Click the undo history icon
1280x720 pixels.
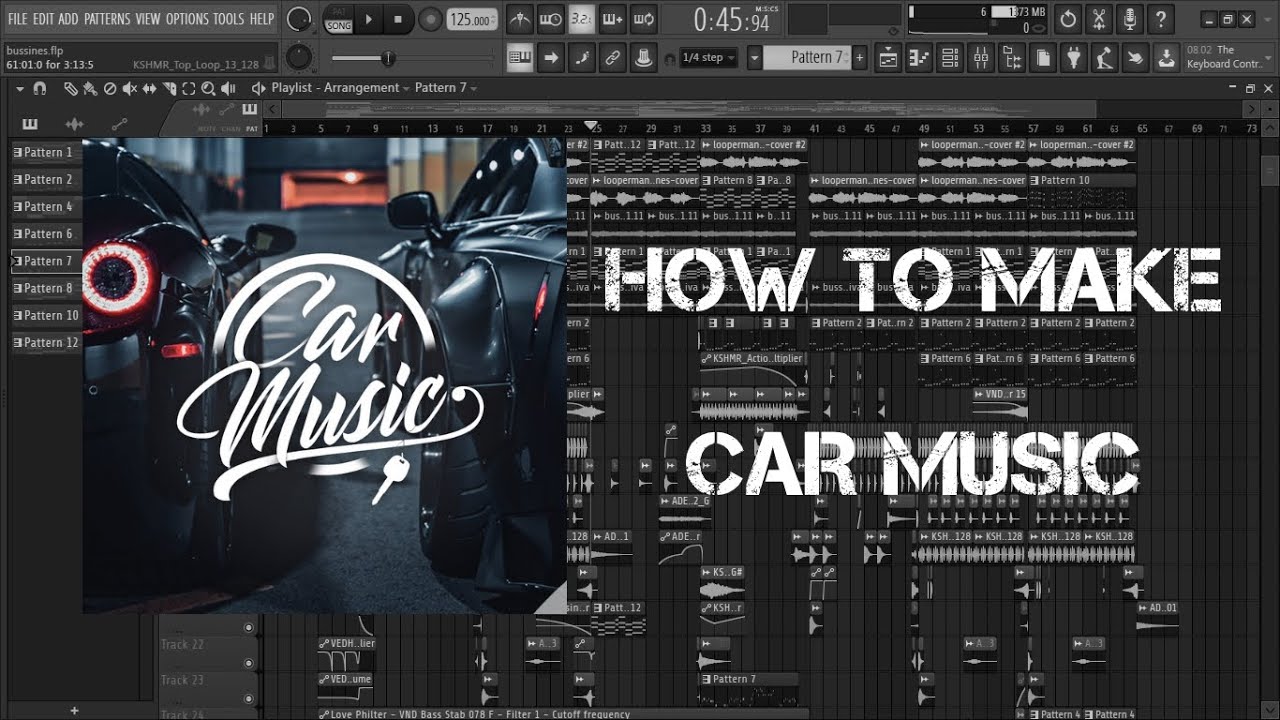1068,19
